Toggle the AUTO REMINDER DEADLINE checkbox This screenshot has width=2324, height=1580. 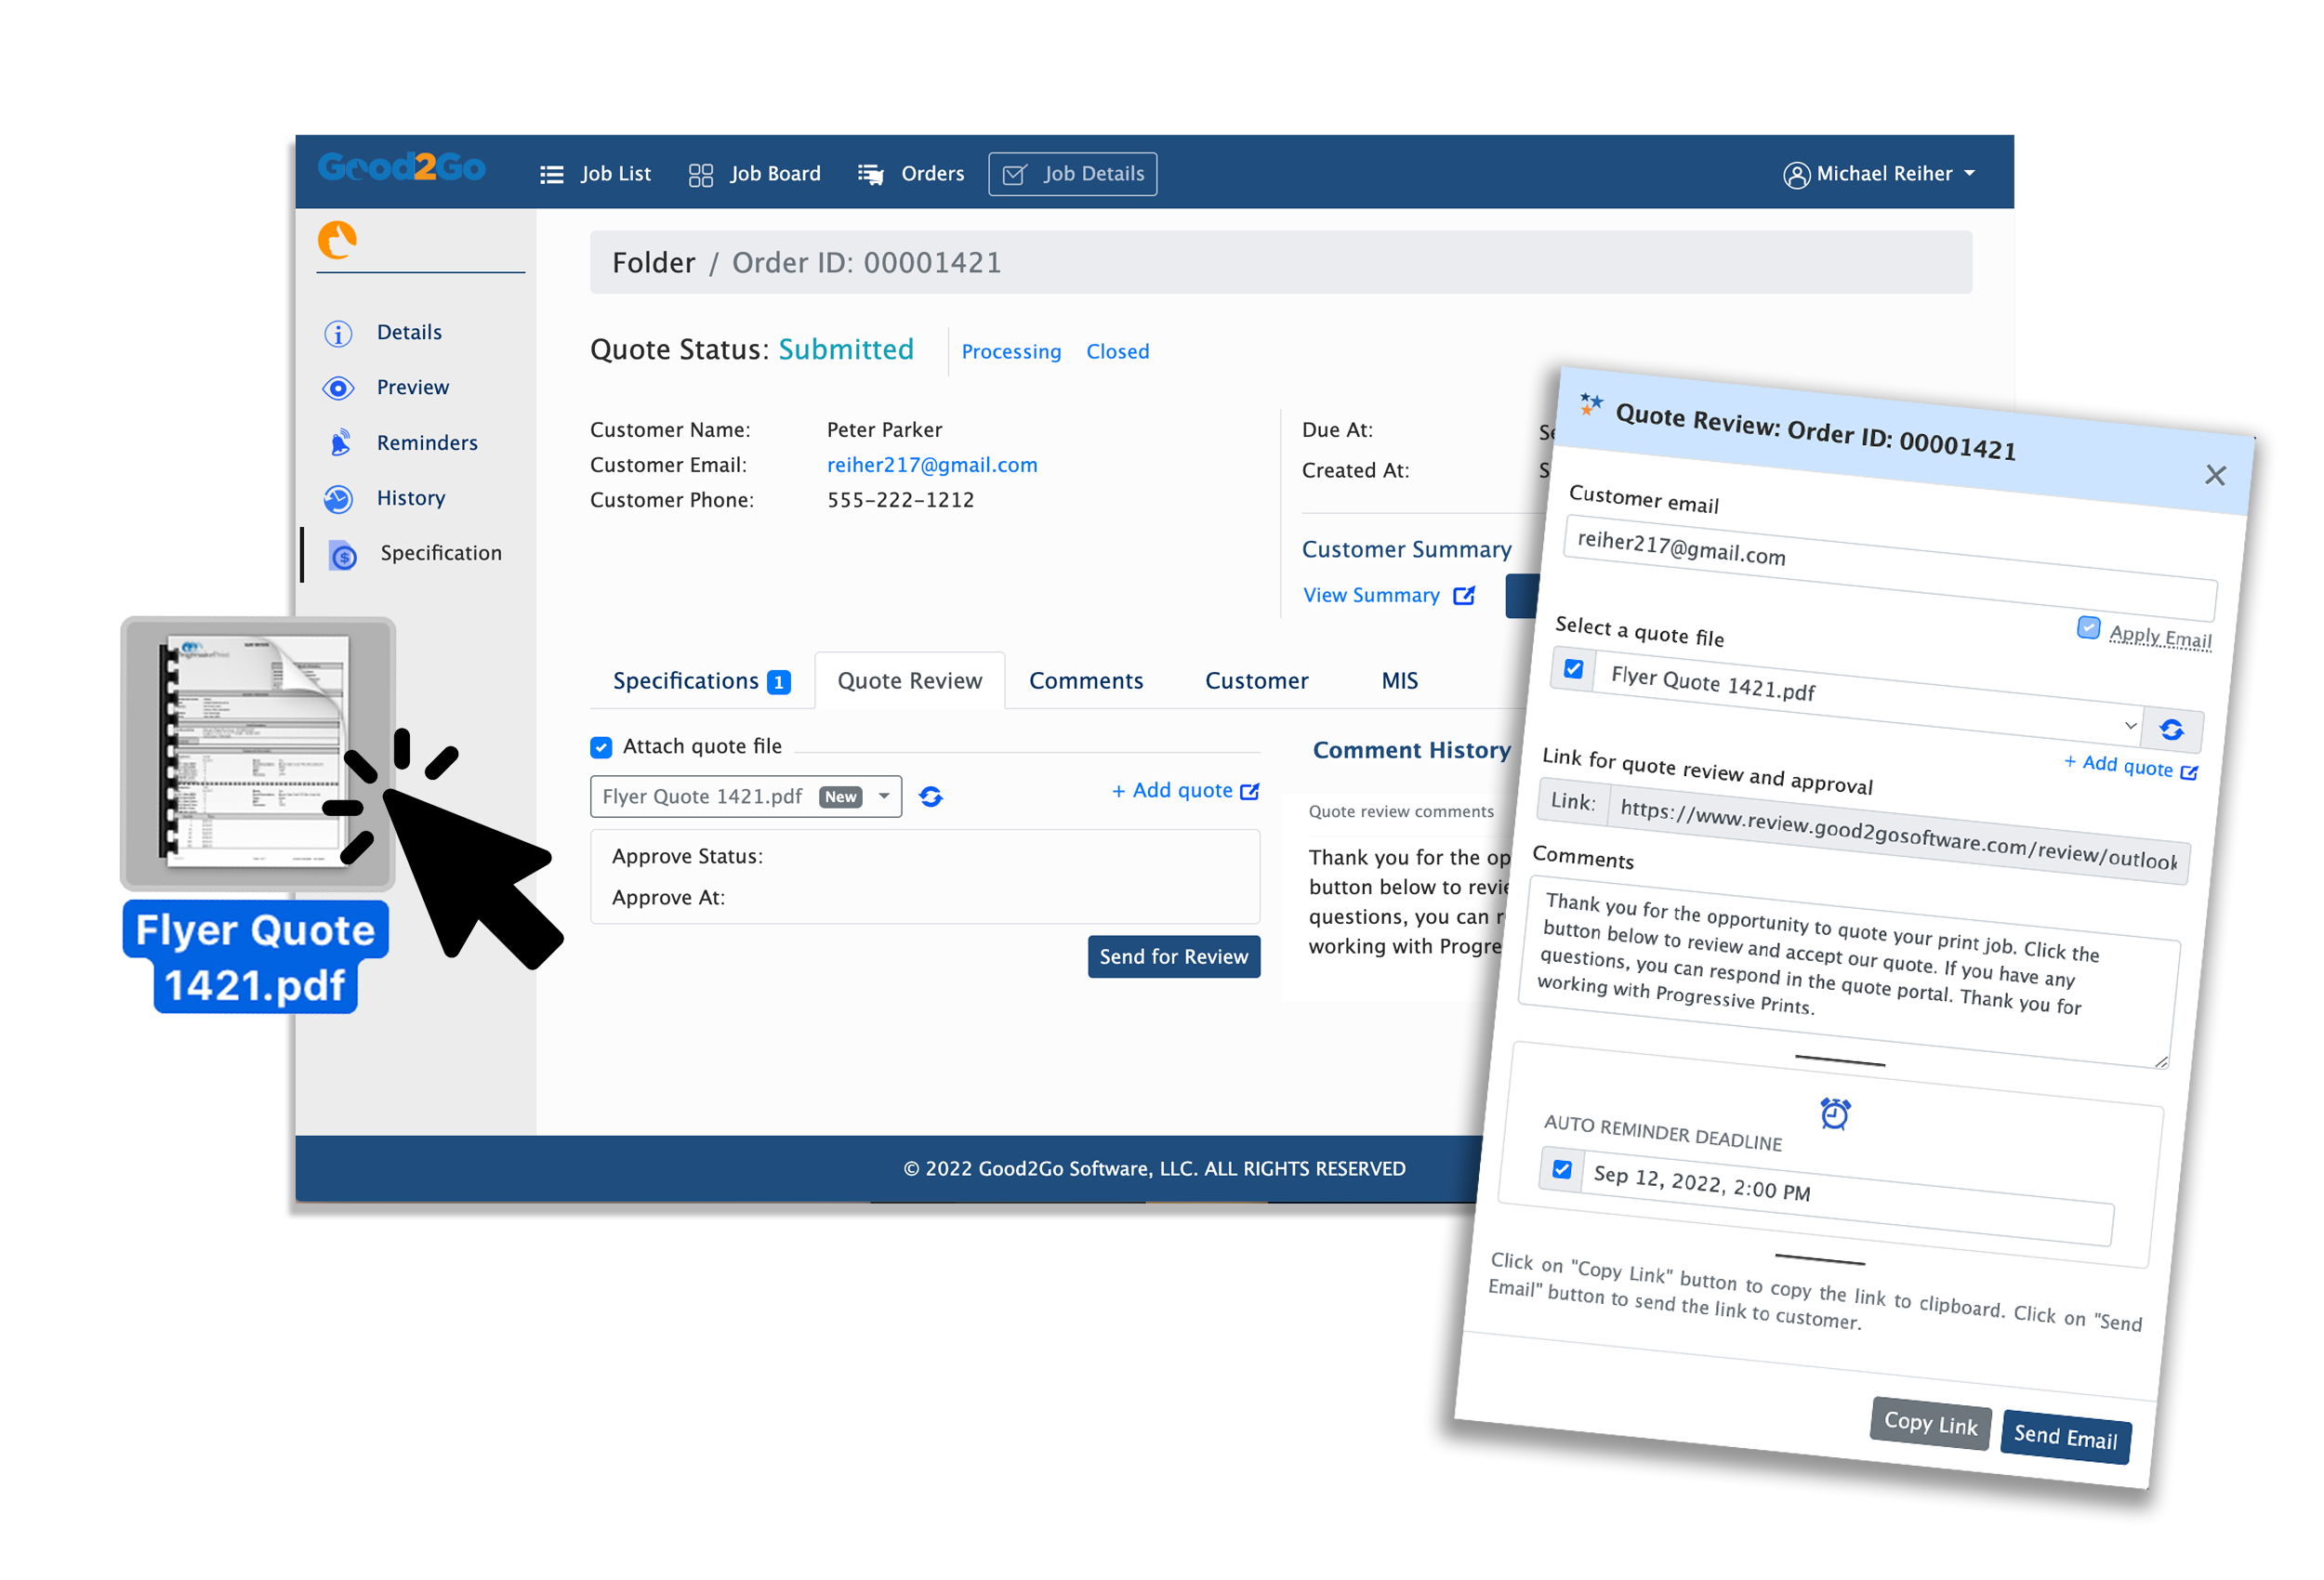click(x=1557, y=1169)
